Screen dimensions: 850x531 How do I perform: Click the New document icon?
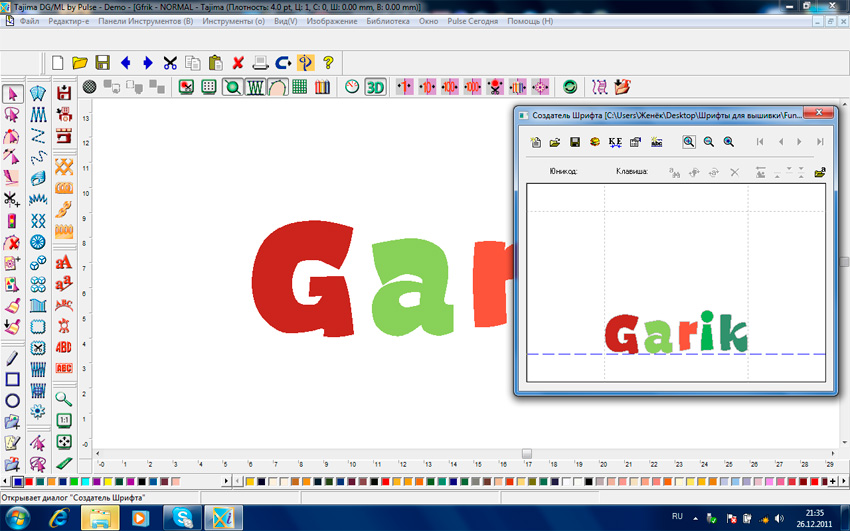click(x=58, y=62)
